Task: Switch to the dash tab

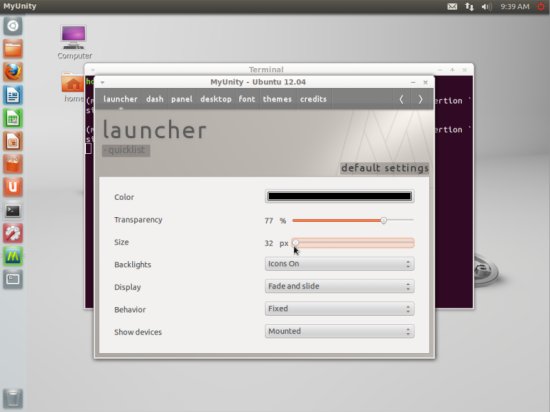Action: (x=155, y=99)
